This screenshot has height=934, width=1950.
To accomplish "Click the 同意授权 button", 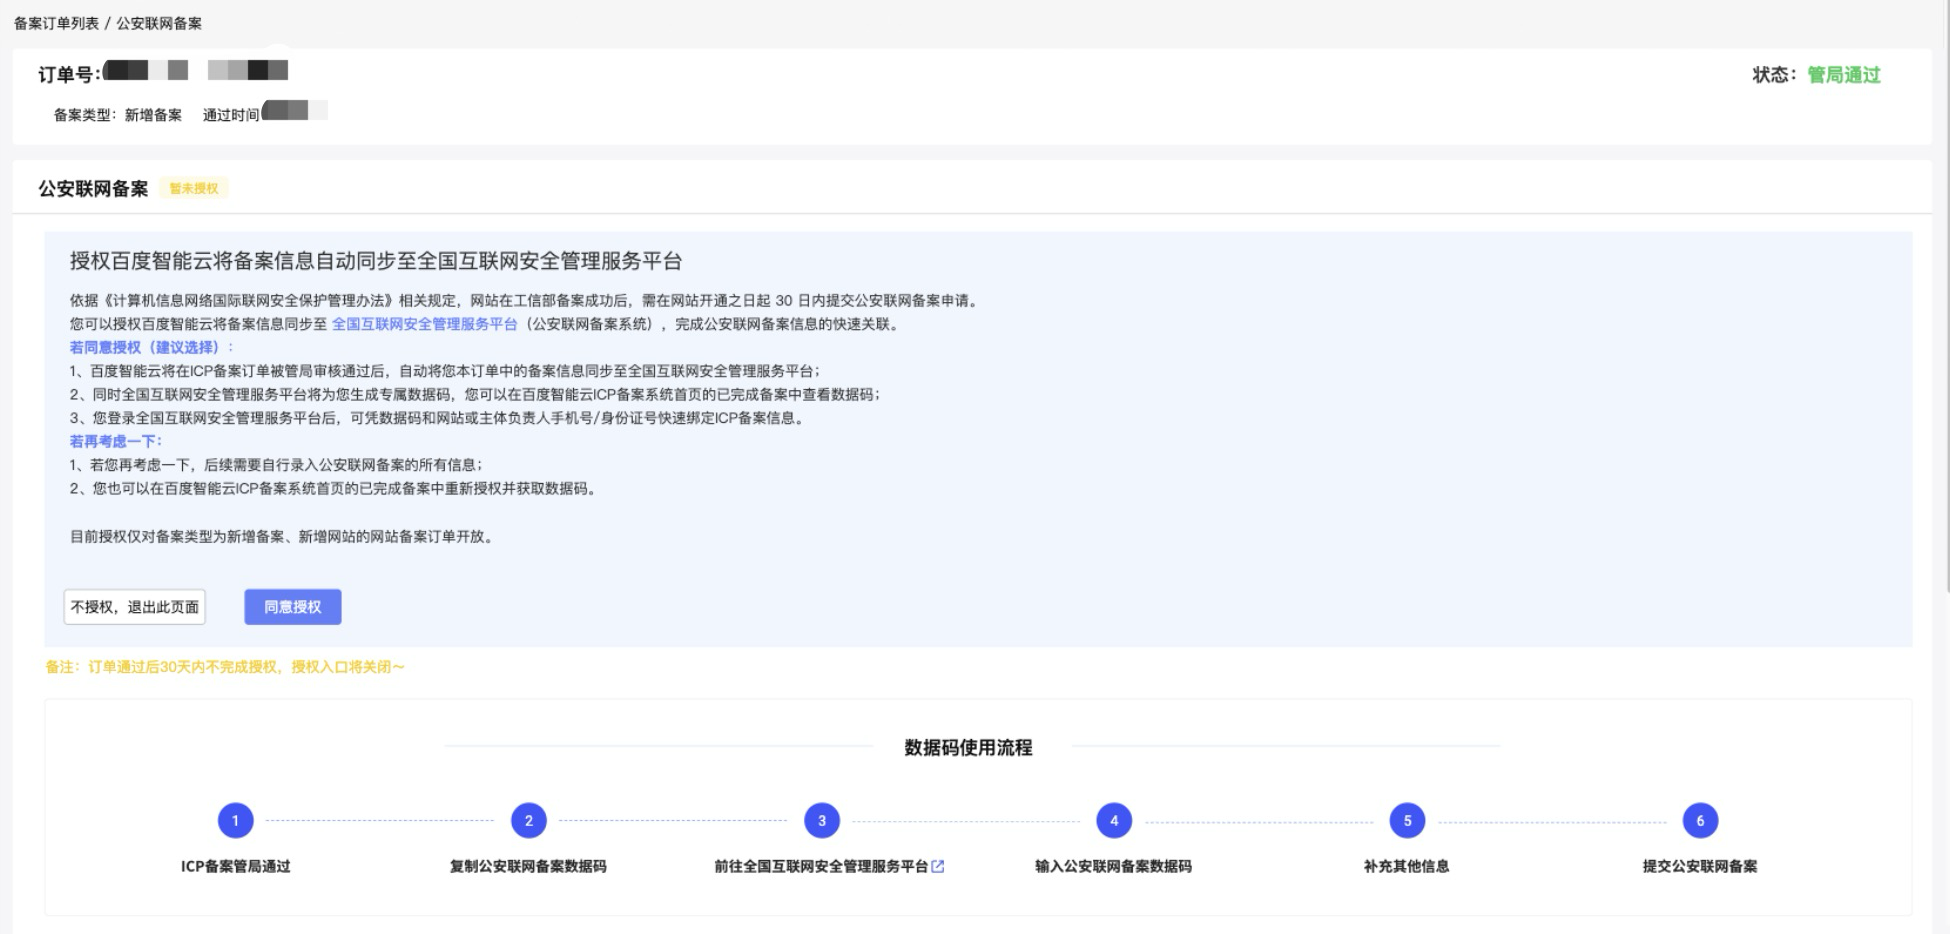I will pyautogui.click(x=293, y=607).
